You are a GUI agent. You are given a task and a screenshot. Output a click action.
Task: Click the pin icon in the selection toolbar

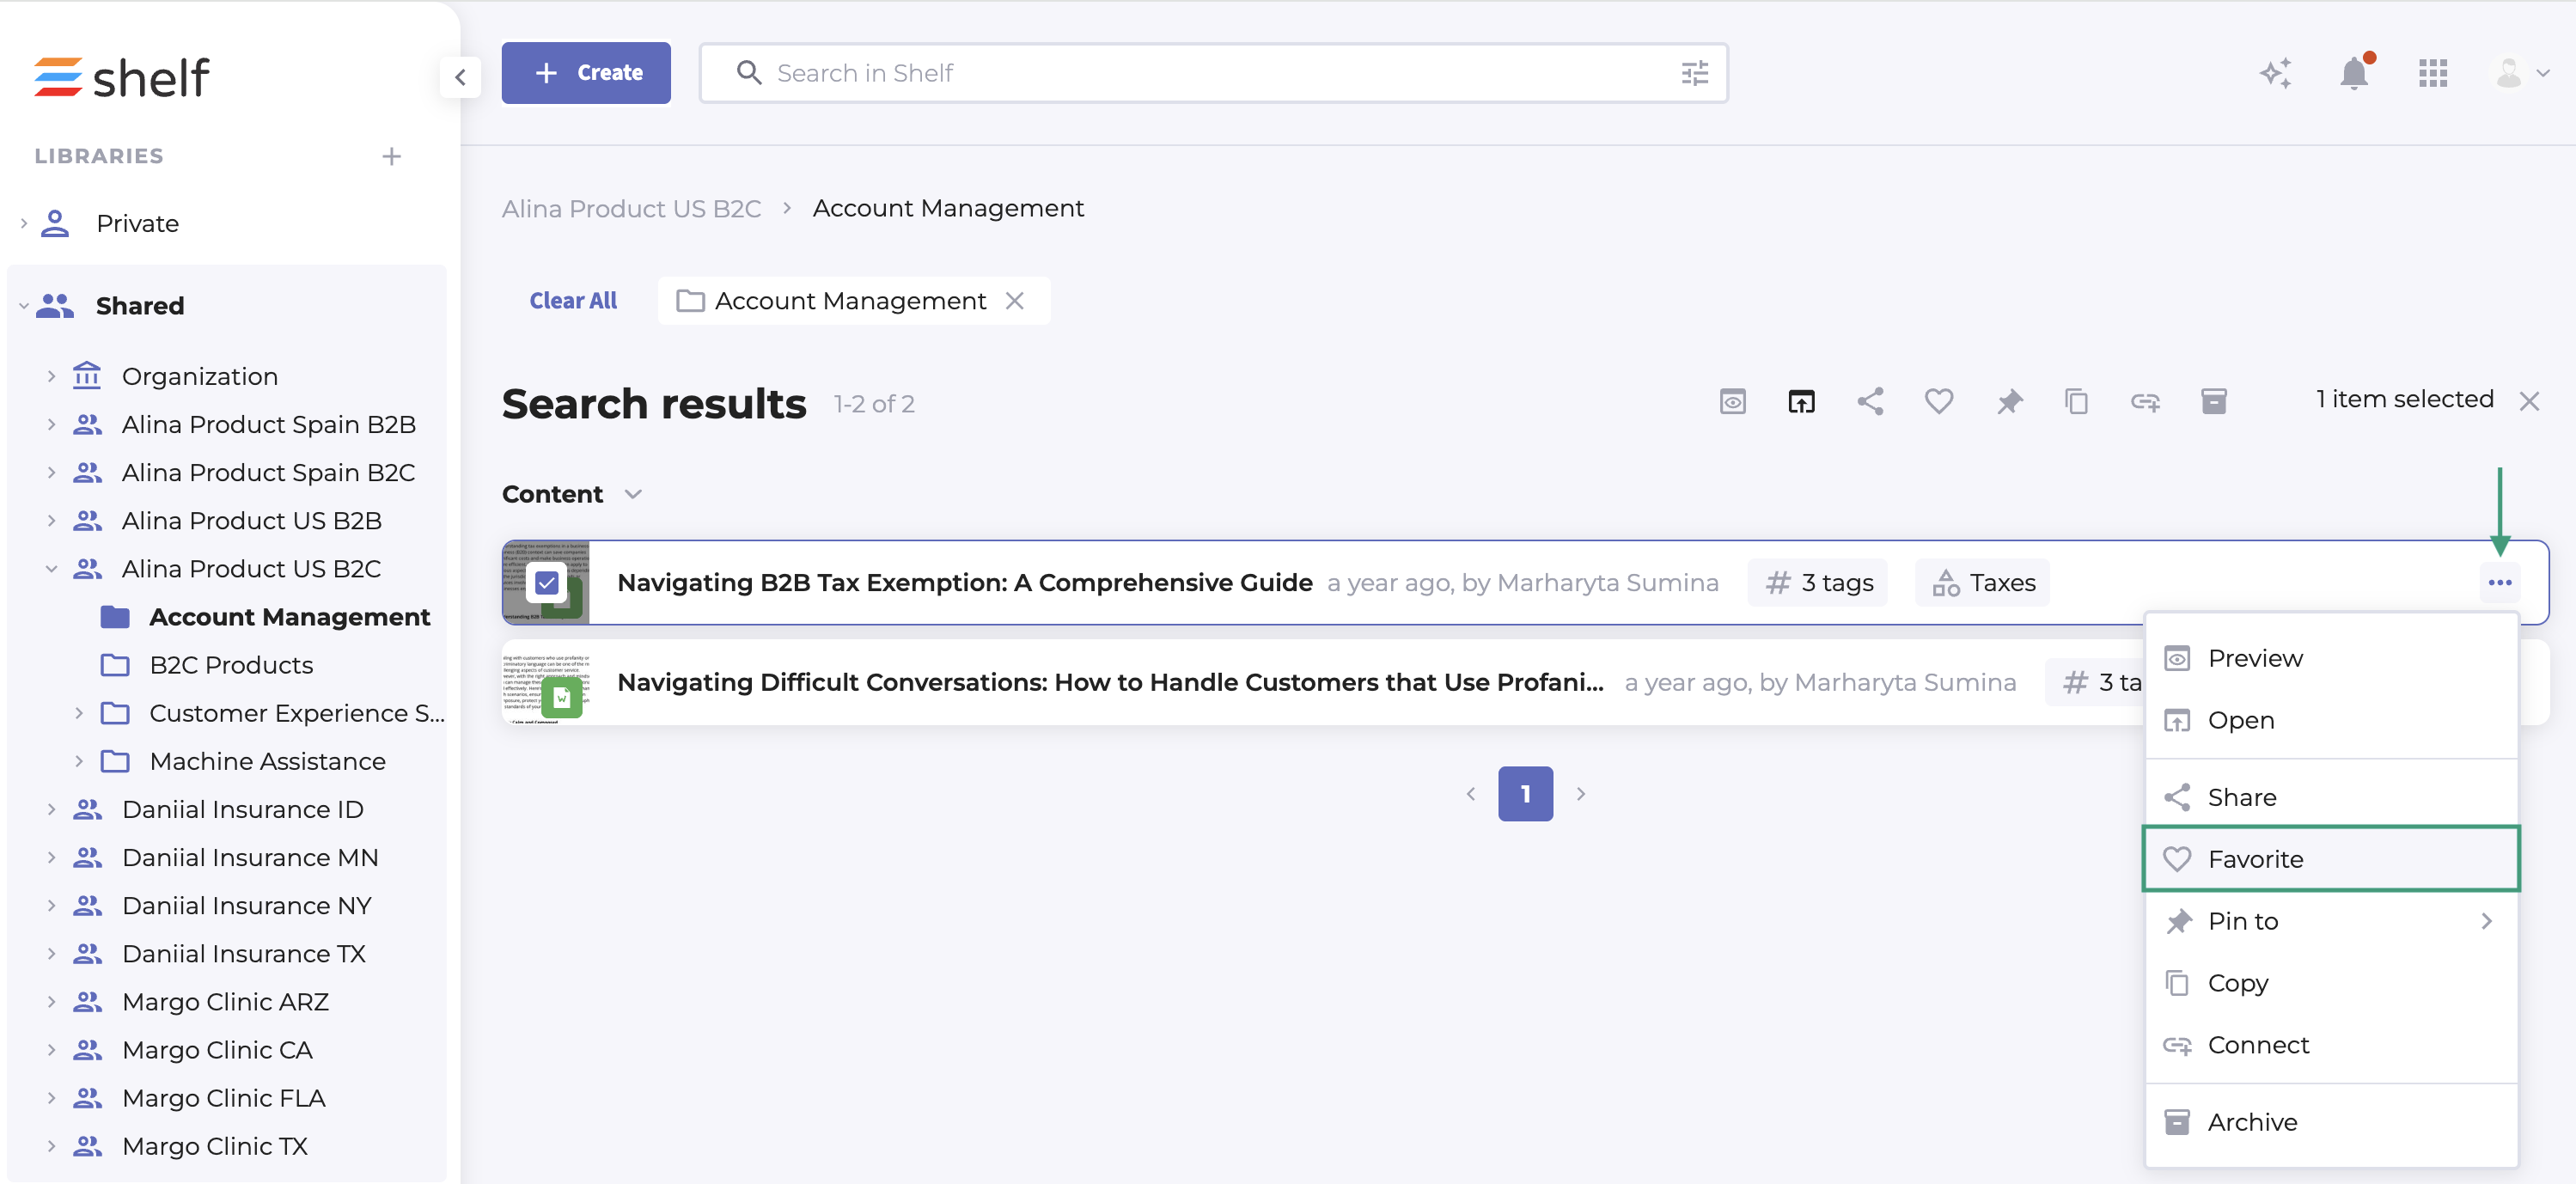[2009, 402]
